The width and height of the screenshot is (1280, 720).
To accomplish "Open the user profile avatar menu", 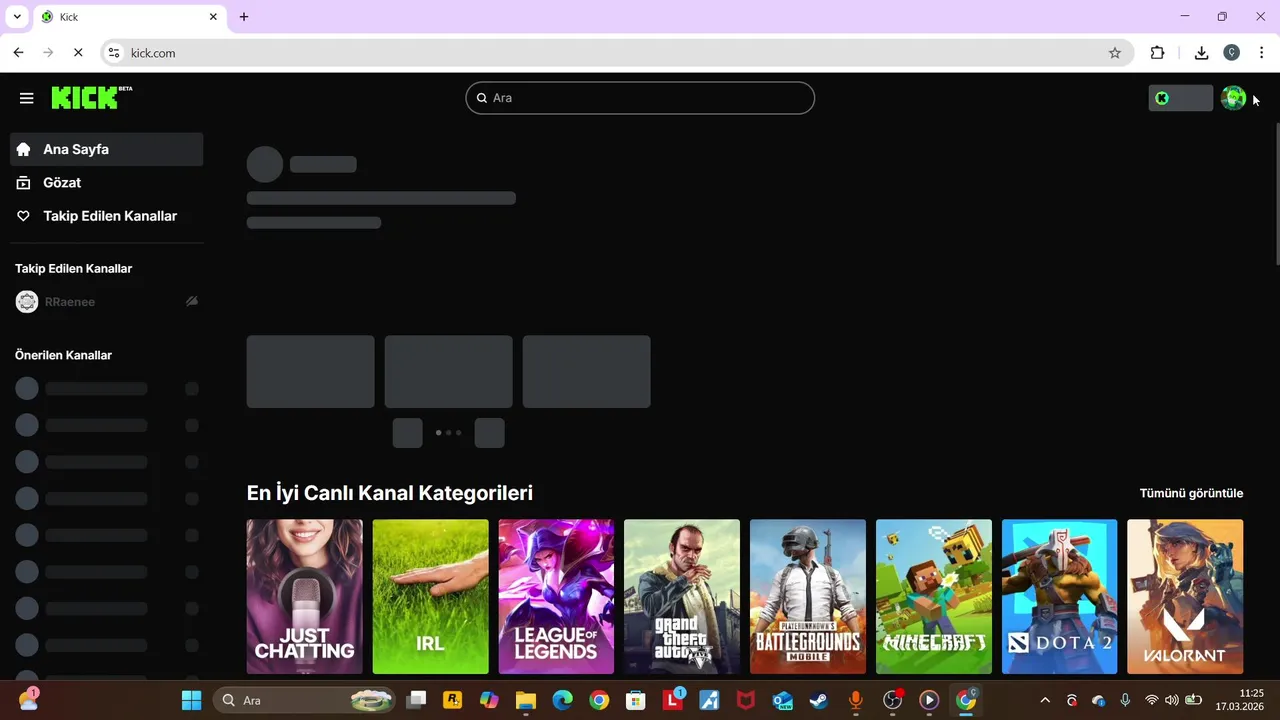I will point(1234,98).
